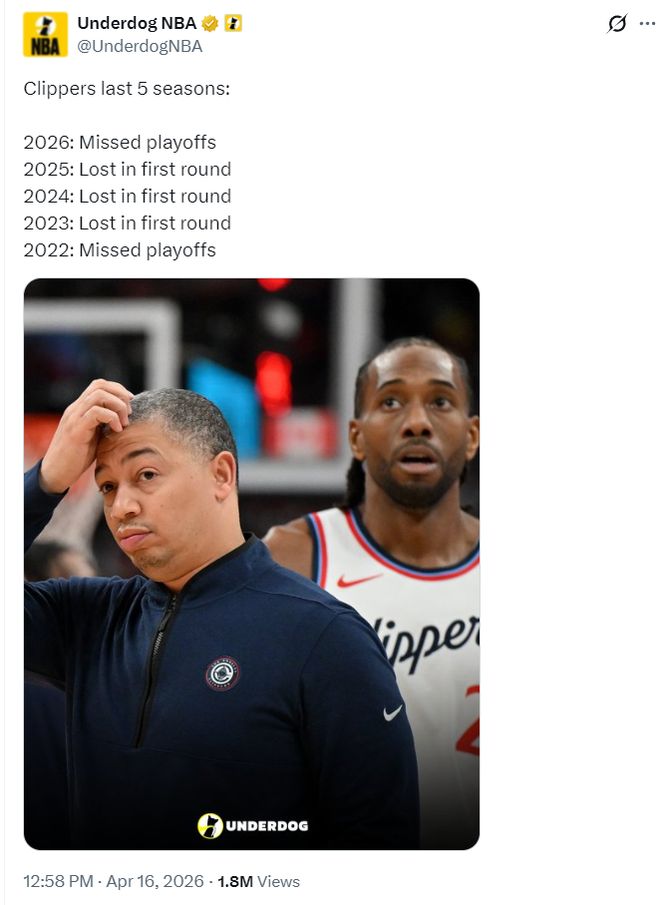Click the Underdog logo watermark in photo
Image resolution: width=660 pixels, height=905 pixels.
pos(253,825)
